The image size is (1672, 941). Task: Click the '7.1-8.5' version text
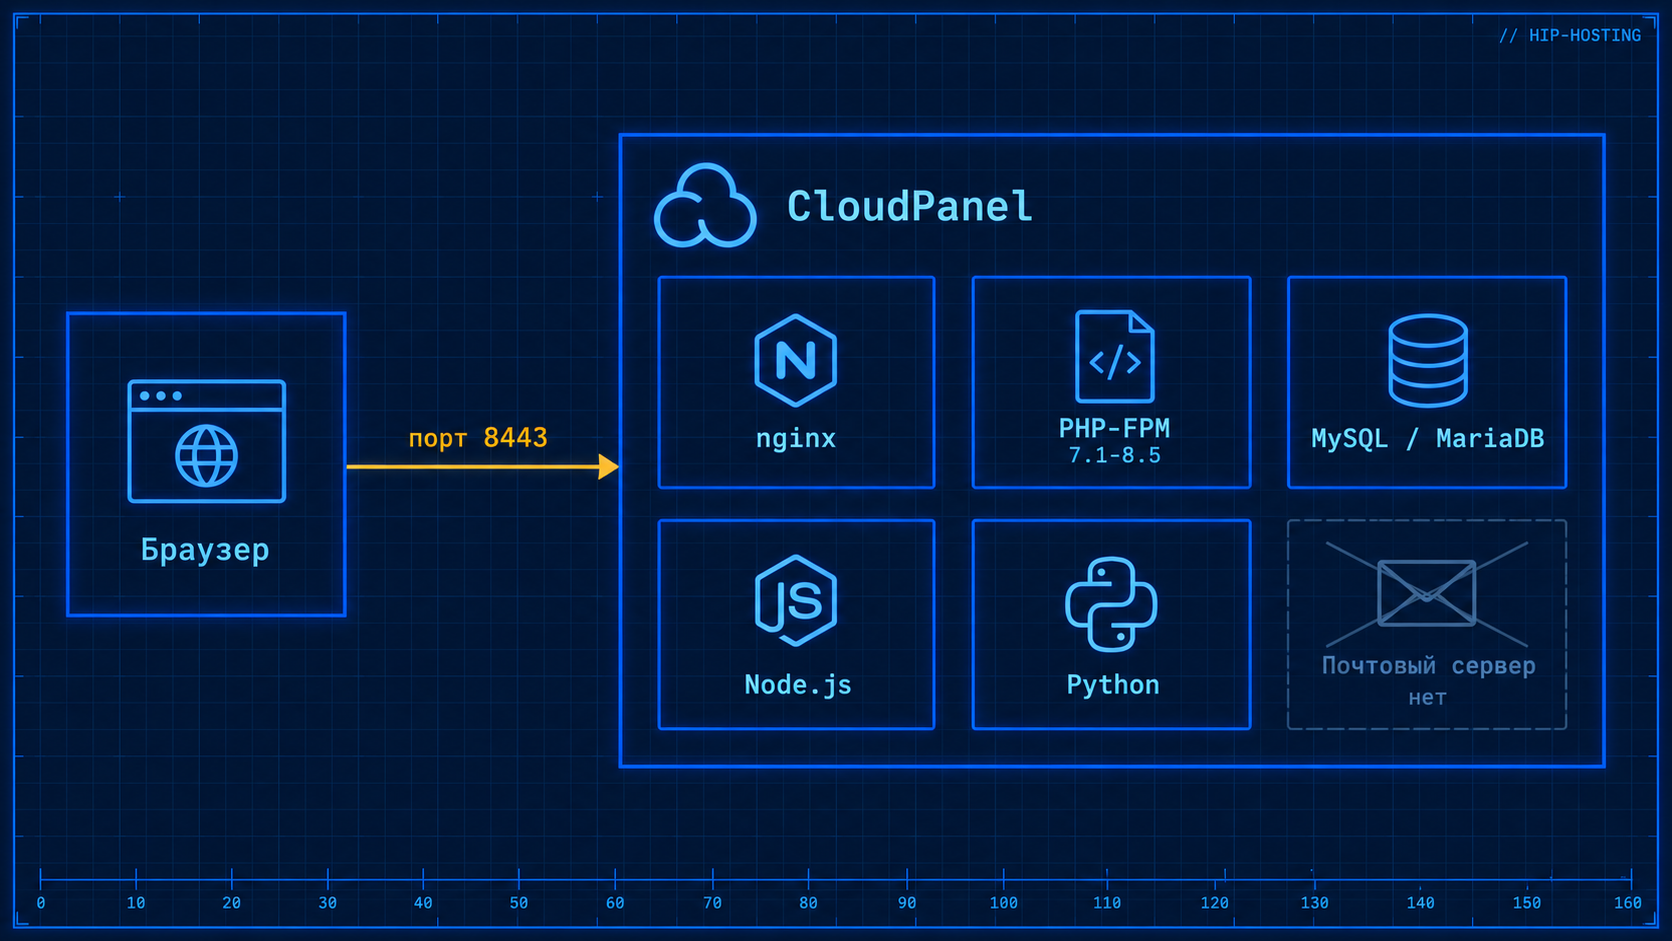pos(1114,456)
